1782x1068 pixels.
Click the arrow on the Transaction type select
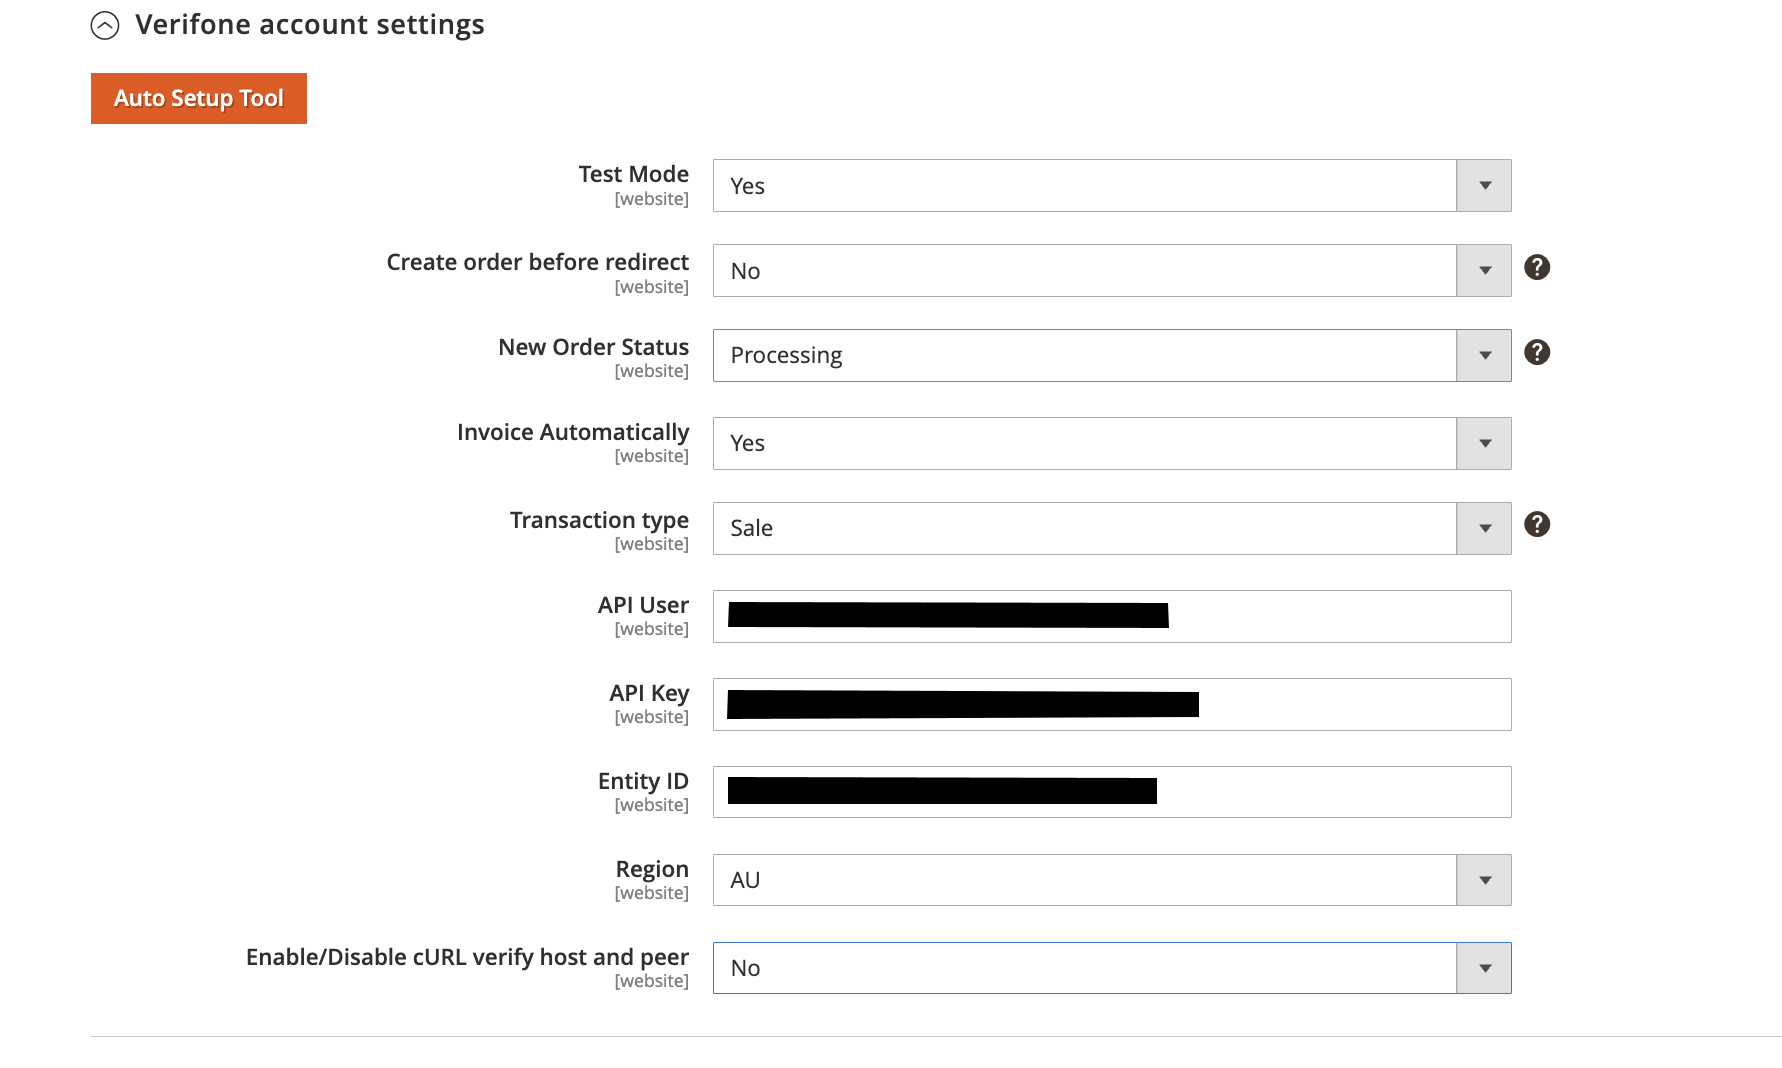(x=1484, y=528)
